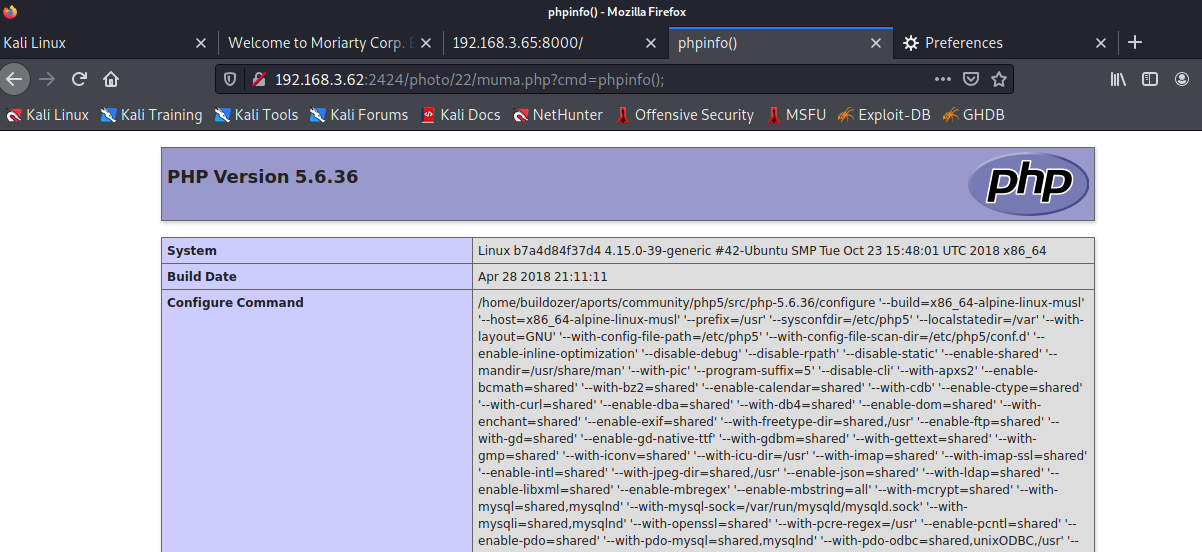
Task: Open Kali Training bookmark
Action: tap(152, 115)
